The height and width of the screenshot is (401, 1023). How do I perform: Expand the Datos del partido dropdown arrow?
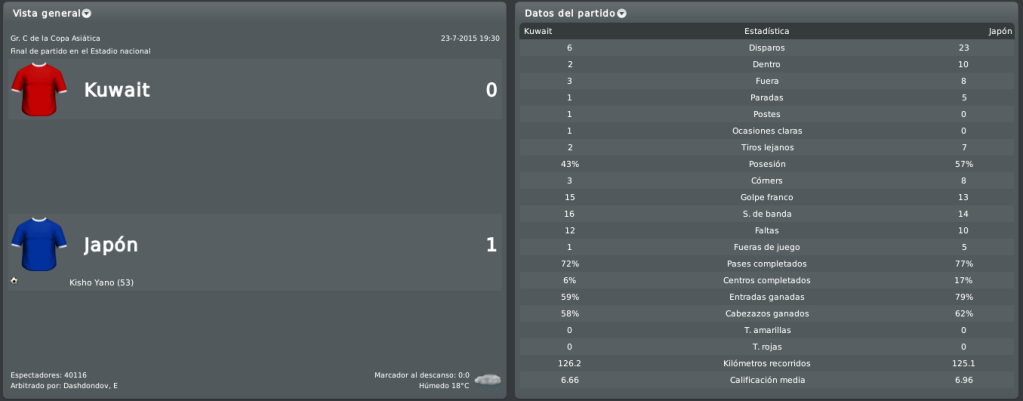pyautogui.click(x=622, y=14)
